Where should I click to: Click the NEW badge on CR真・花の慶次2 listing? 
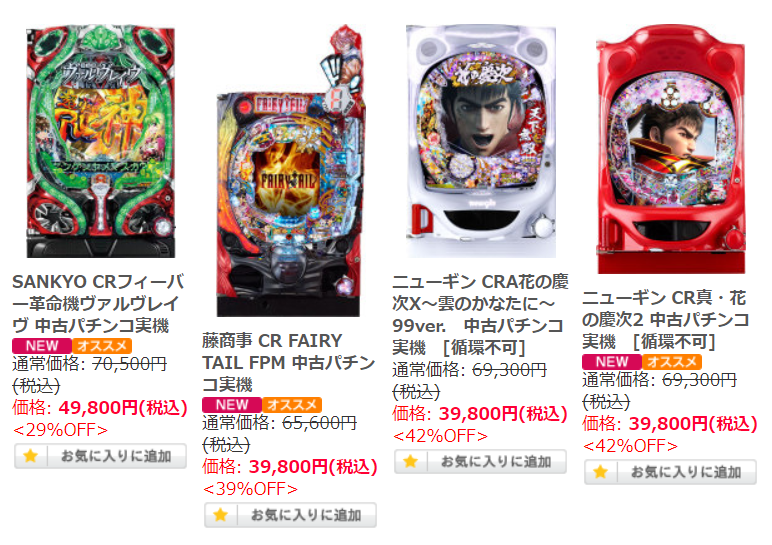pyautogui.click(x=612, y=362)
